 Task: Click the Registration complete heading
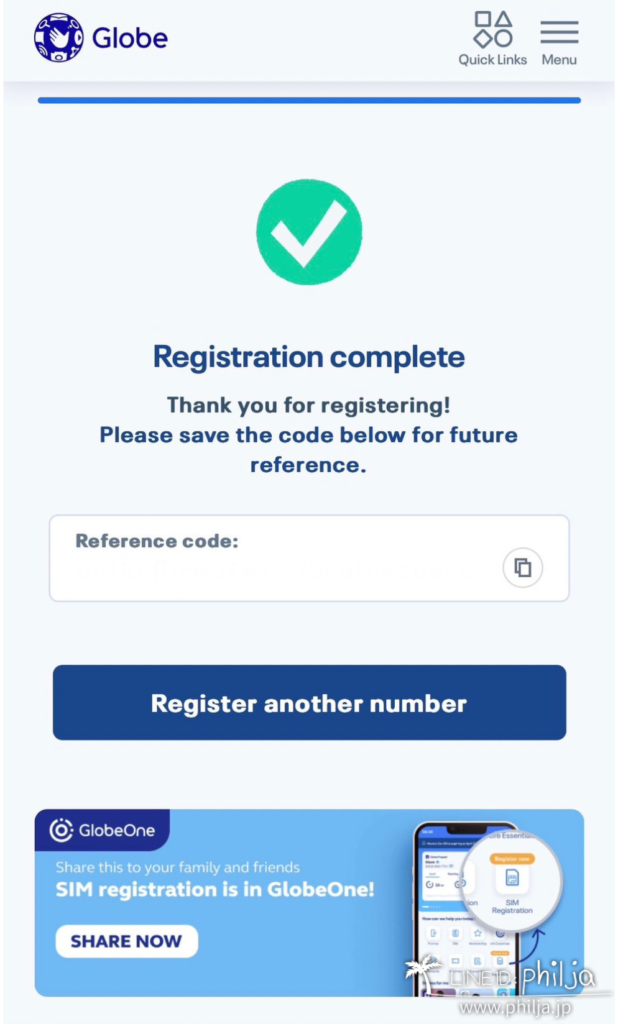(309, 357)
